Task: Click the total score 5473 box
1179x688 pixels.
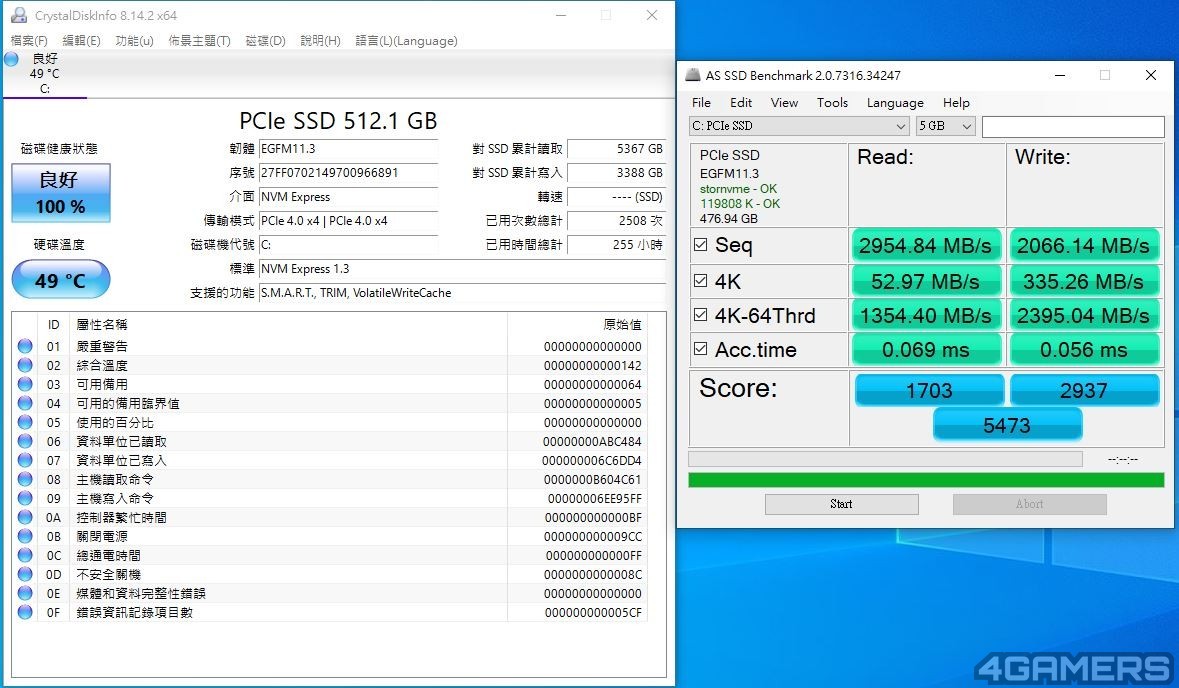Action: [x=1007, y=425]
